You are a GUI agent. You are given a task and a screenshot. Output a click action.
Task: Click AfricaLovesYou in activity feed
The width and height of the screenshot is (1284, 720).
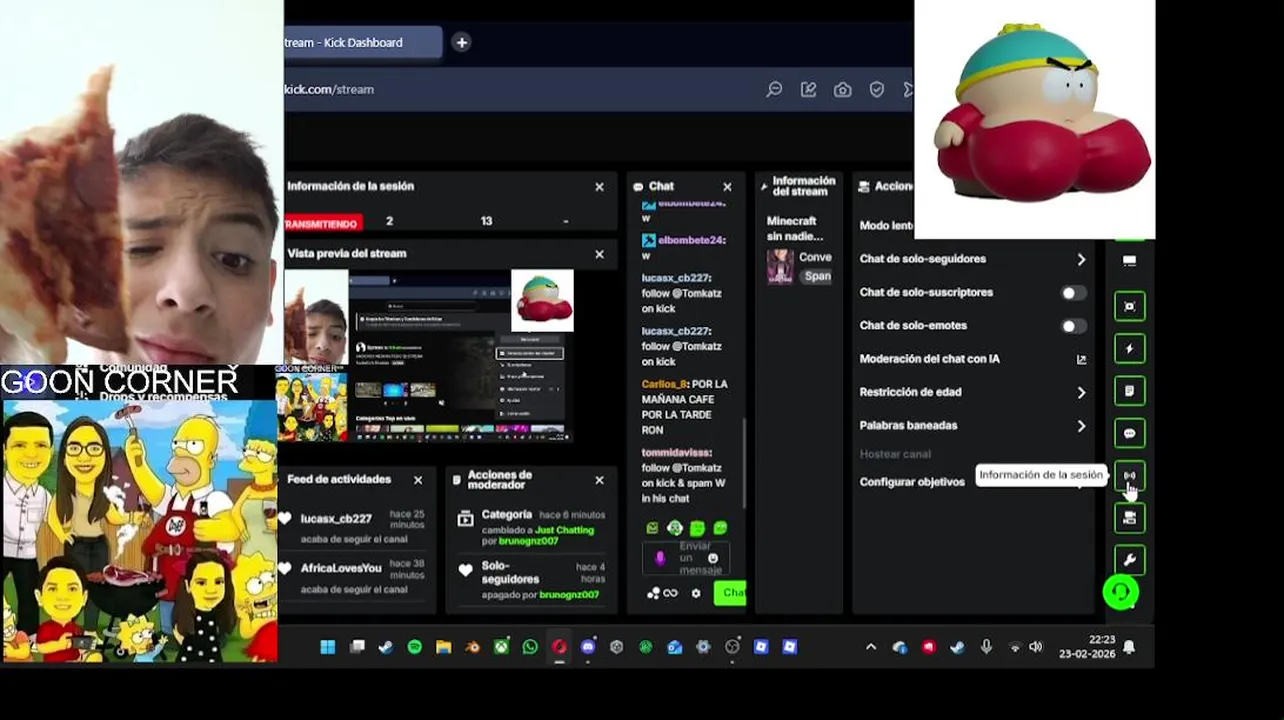click(341, 568)
